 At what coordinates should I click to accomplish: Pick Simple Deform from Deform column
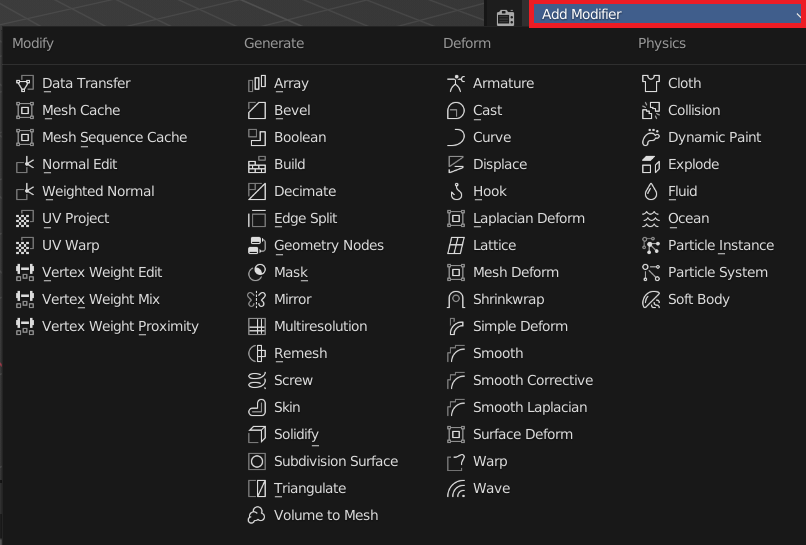(x=520, y=327)
